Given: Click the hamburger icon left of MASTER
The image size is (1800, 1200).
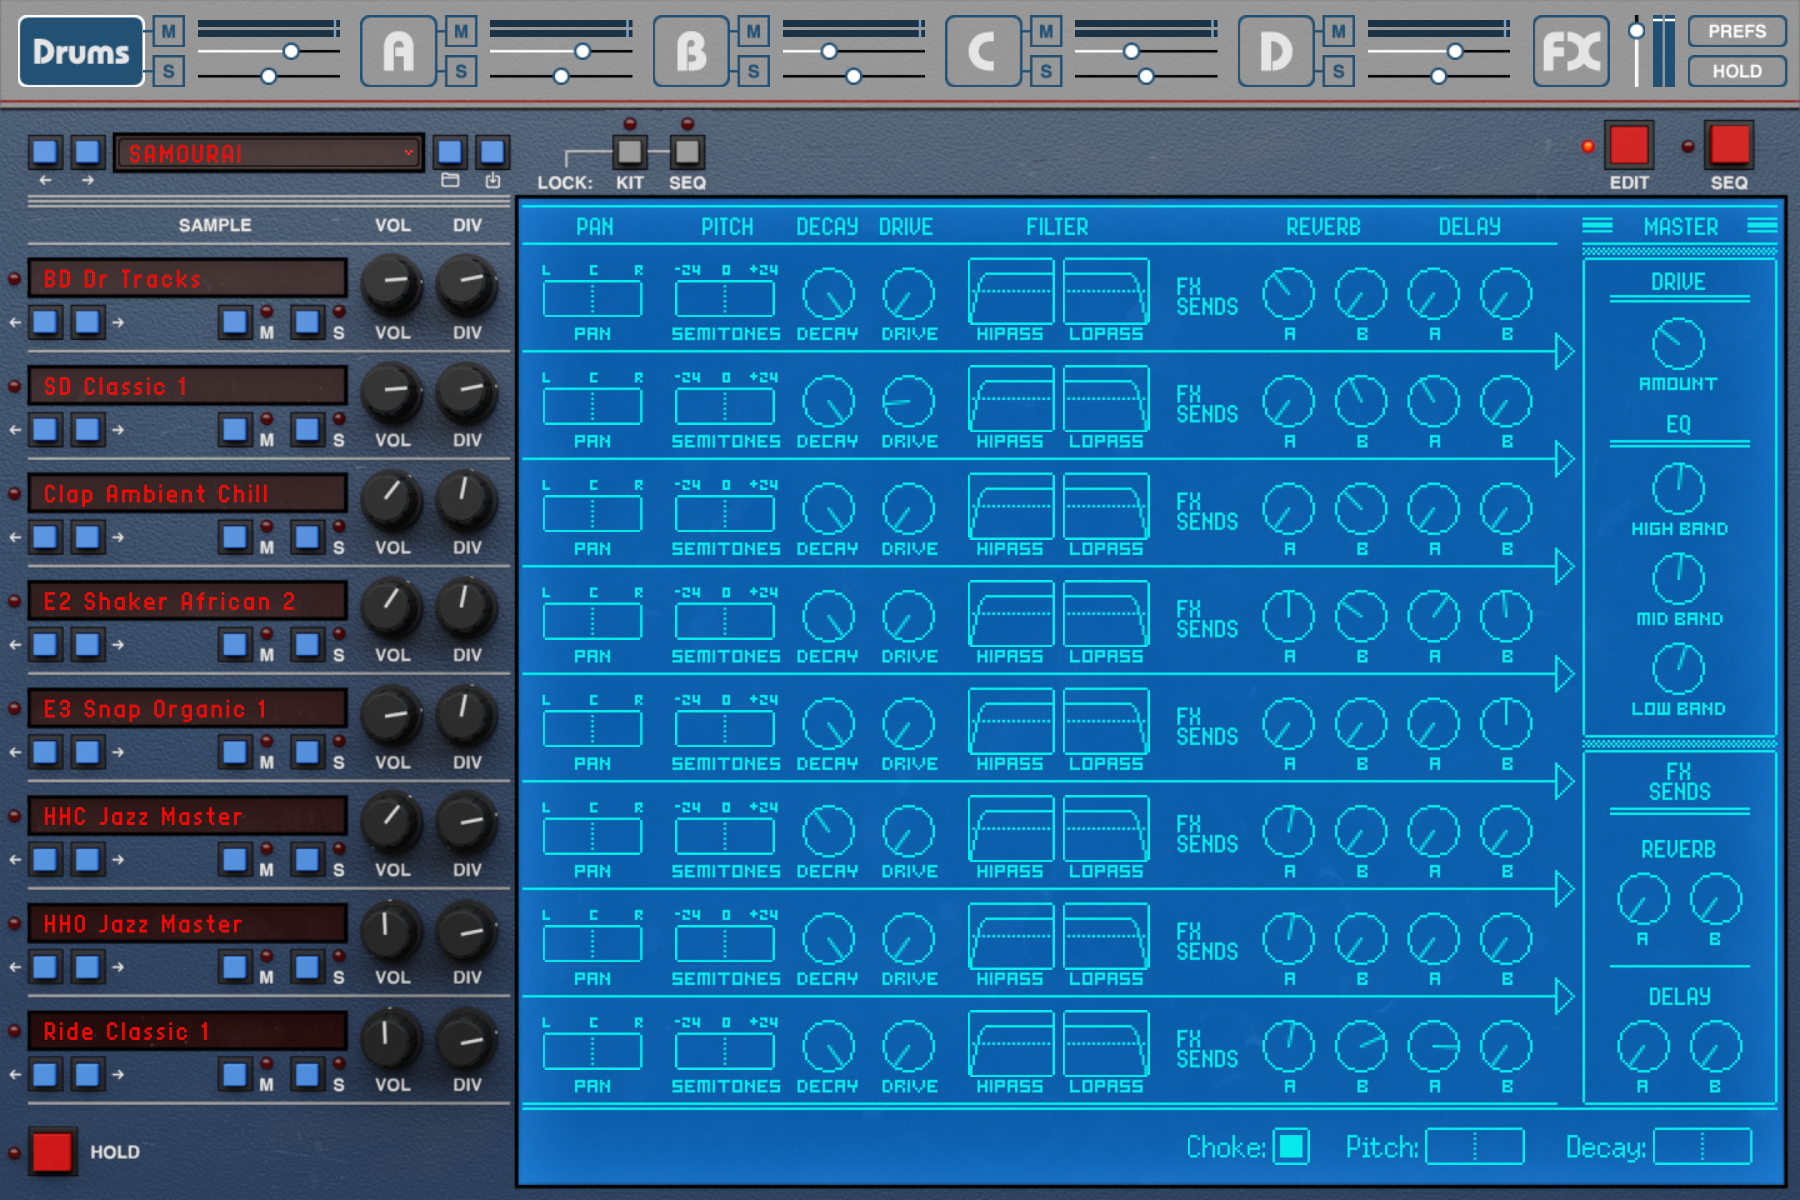Looking at the screenshot, I should tap(1597, 226).
